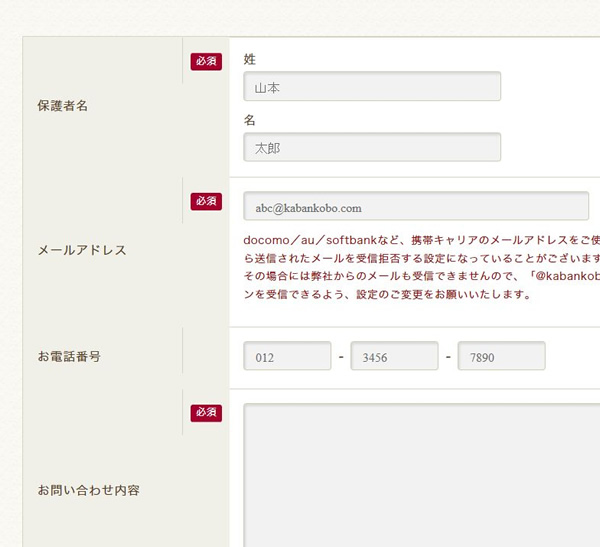Click the 必須 badge beside お問い合わせ内容
Viewport: 600px width, 547px height.
click(206, 412)
